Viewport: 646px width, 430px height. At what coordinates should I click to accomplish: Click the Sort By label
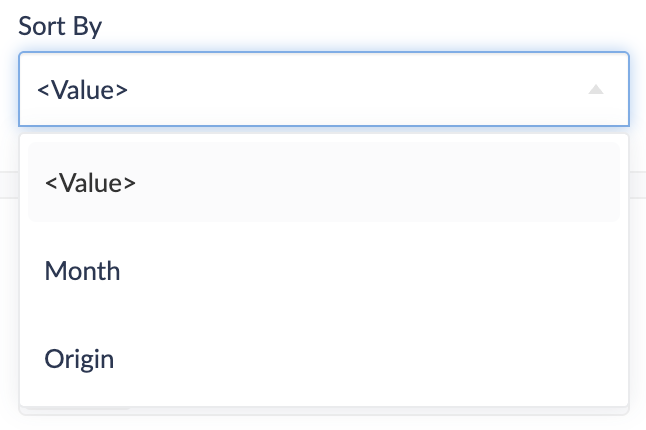[x=60, y=26]
